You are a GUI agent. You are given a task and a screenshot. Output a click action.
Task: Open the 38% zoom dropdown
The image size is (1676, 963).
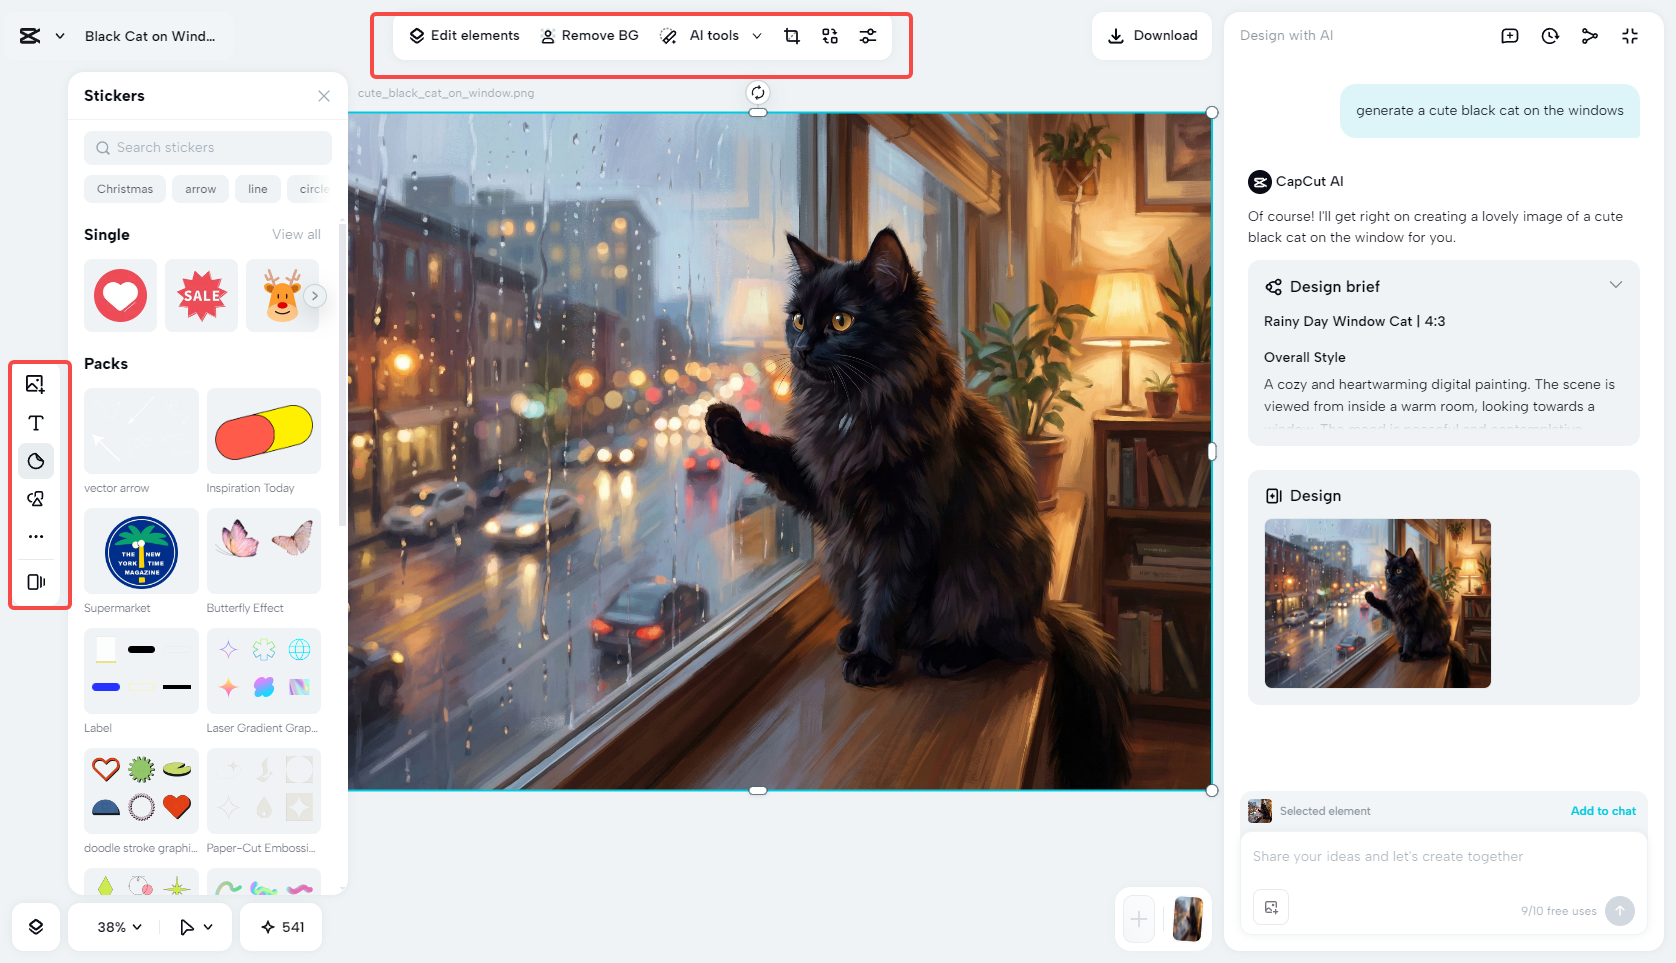tap(119, 927)
